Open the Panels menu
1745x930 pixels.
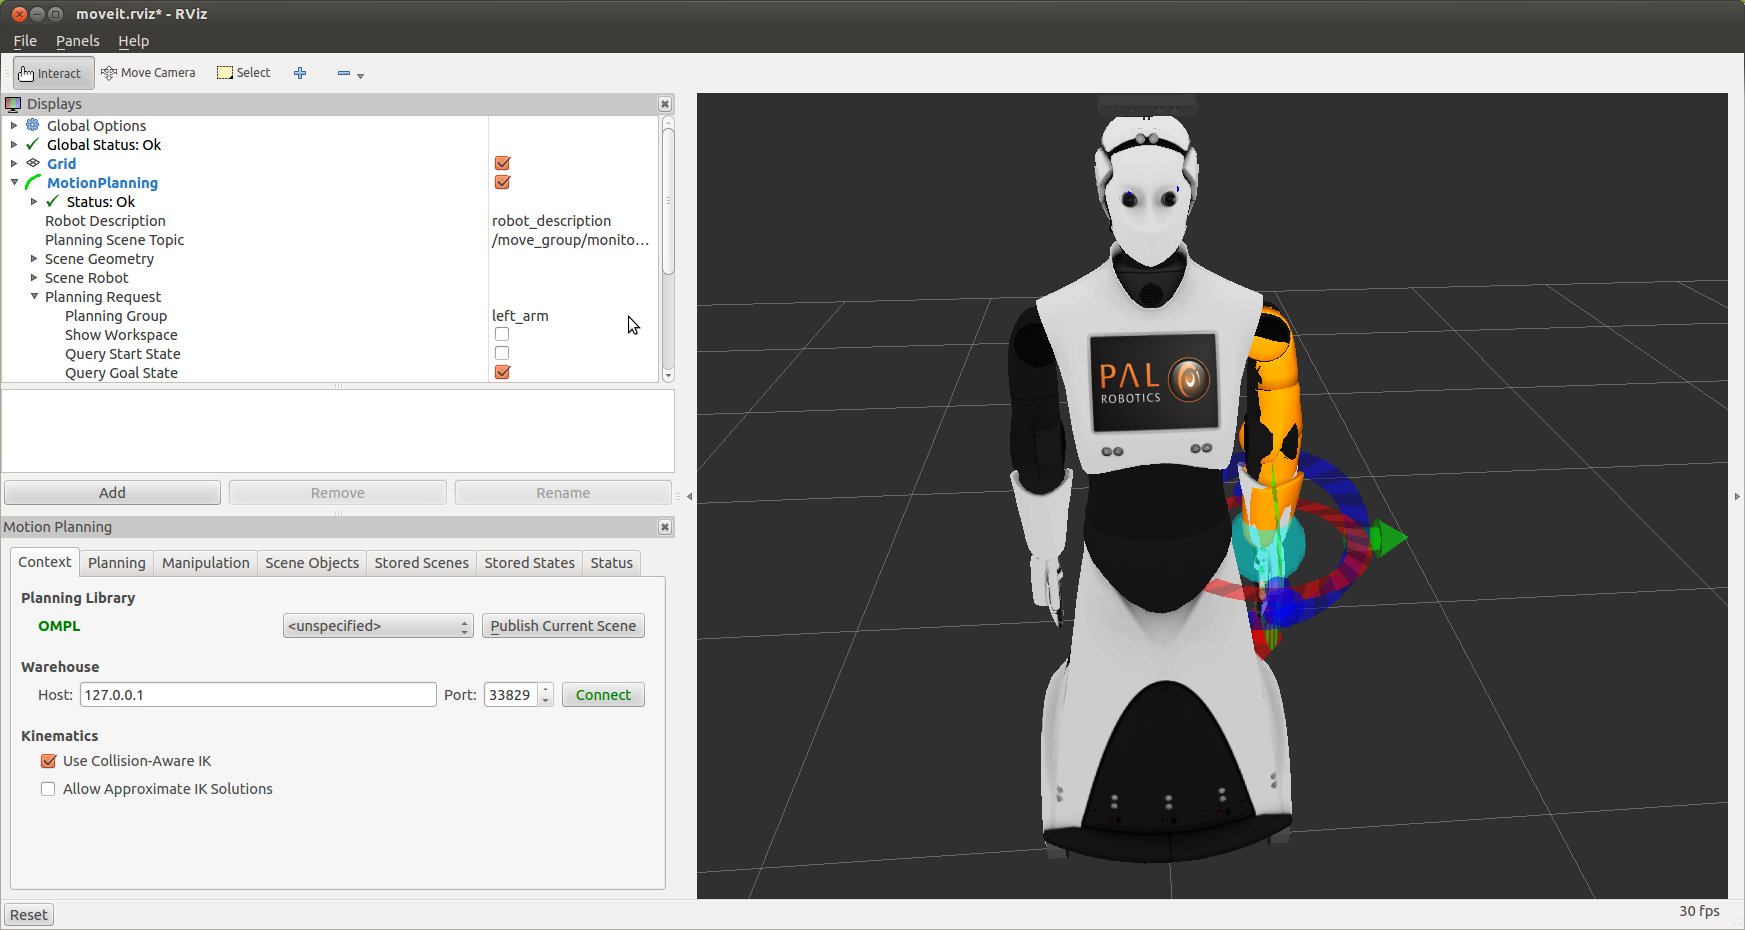pos(77,41)
